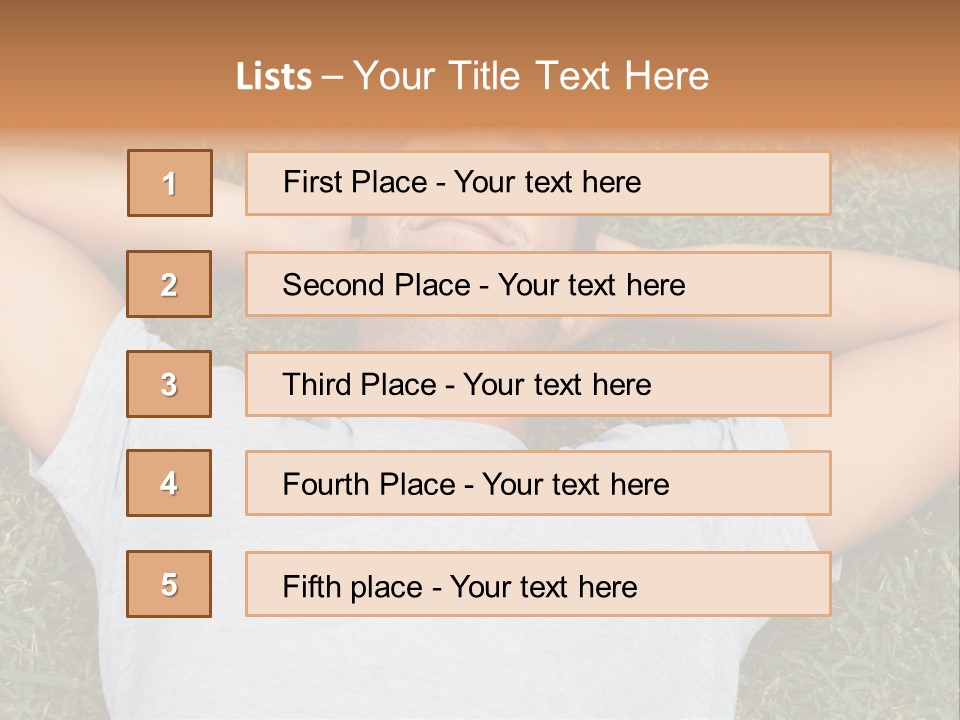
Task: Click the words 'Fourth Place' in list
Action: 369,484
